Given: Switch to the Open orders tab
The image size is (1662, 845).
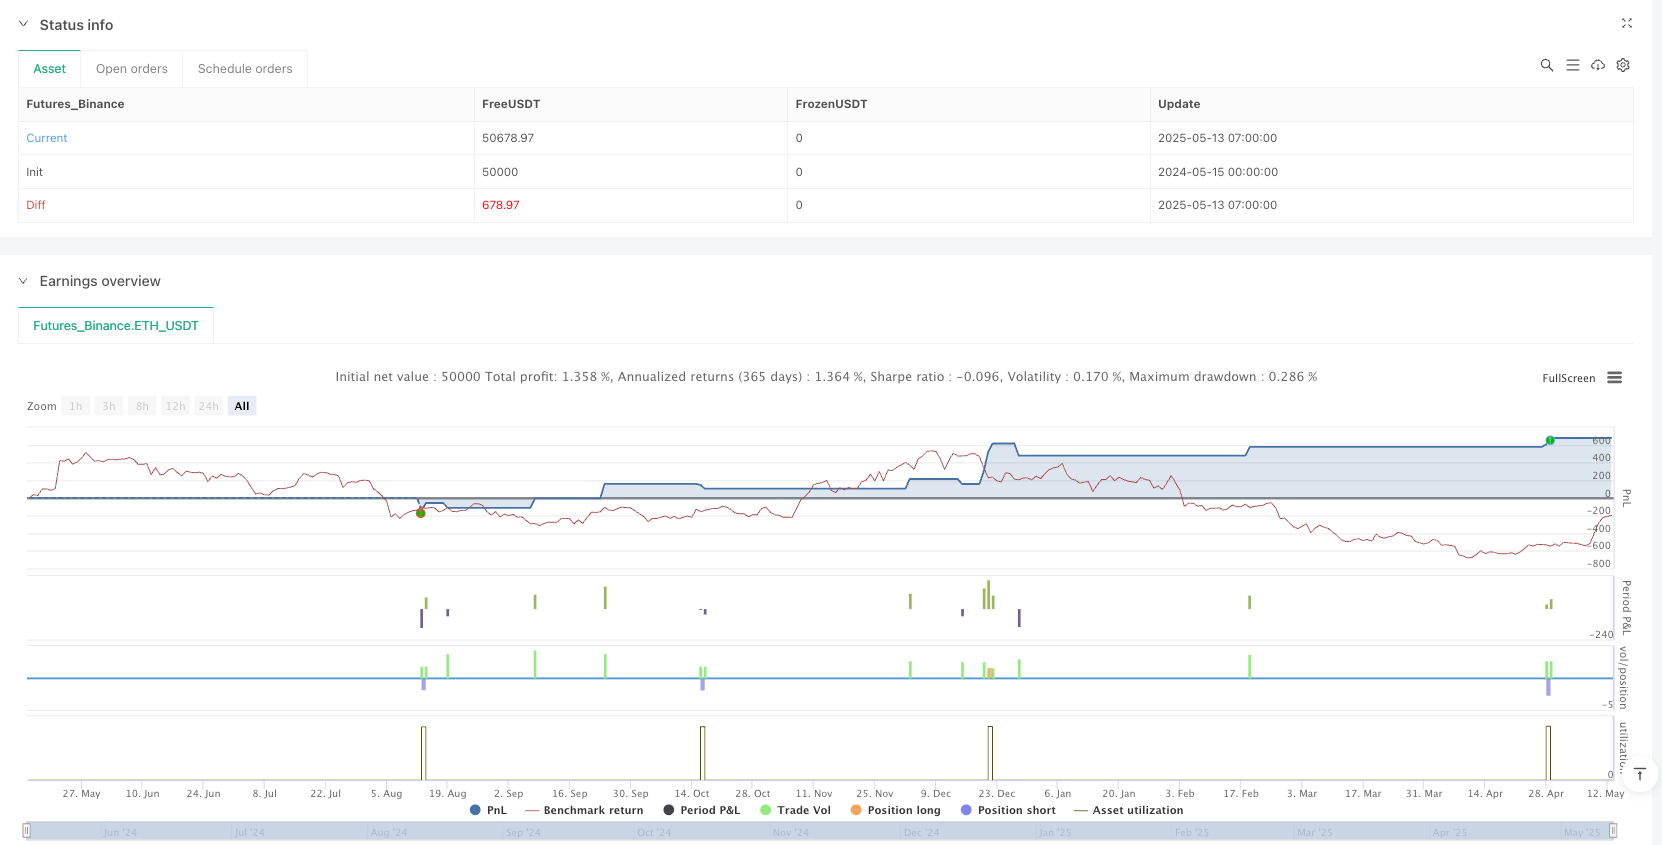Looking at the screenshot, I should coord(132,69).
